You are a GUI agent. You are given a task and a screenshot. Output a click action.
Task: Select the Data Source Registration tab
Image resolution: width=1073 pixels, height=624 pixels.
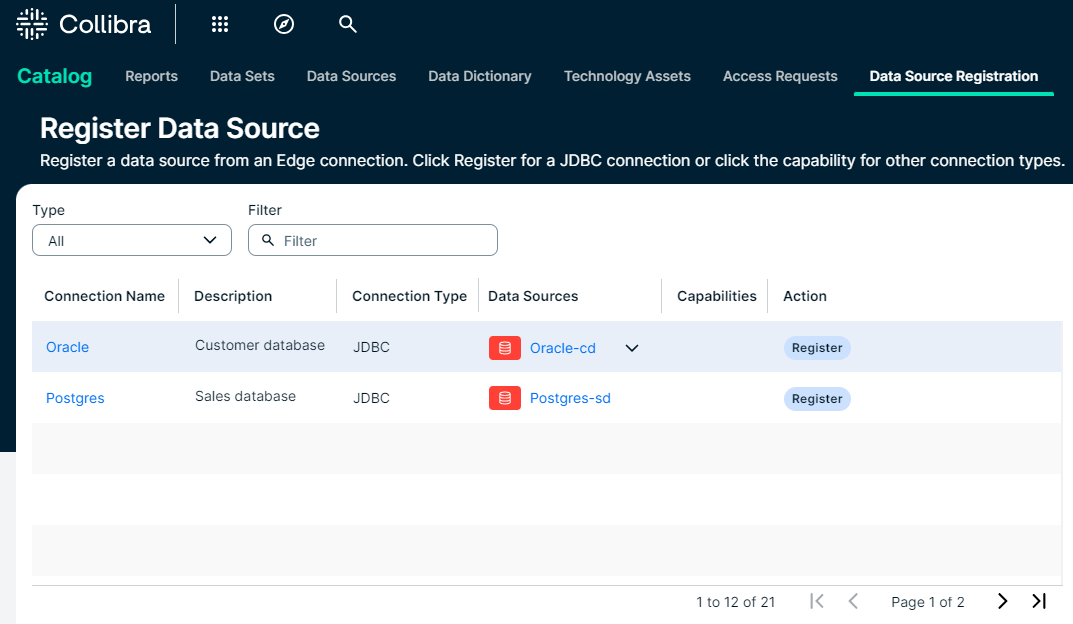[954, 76]
